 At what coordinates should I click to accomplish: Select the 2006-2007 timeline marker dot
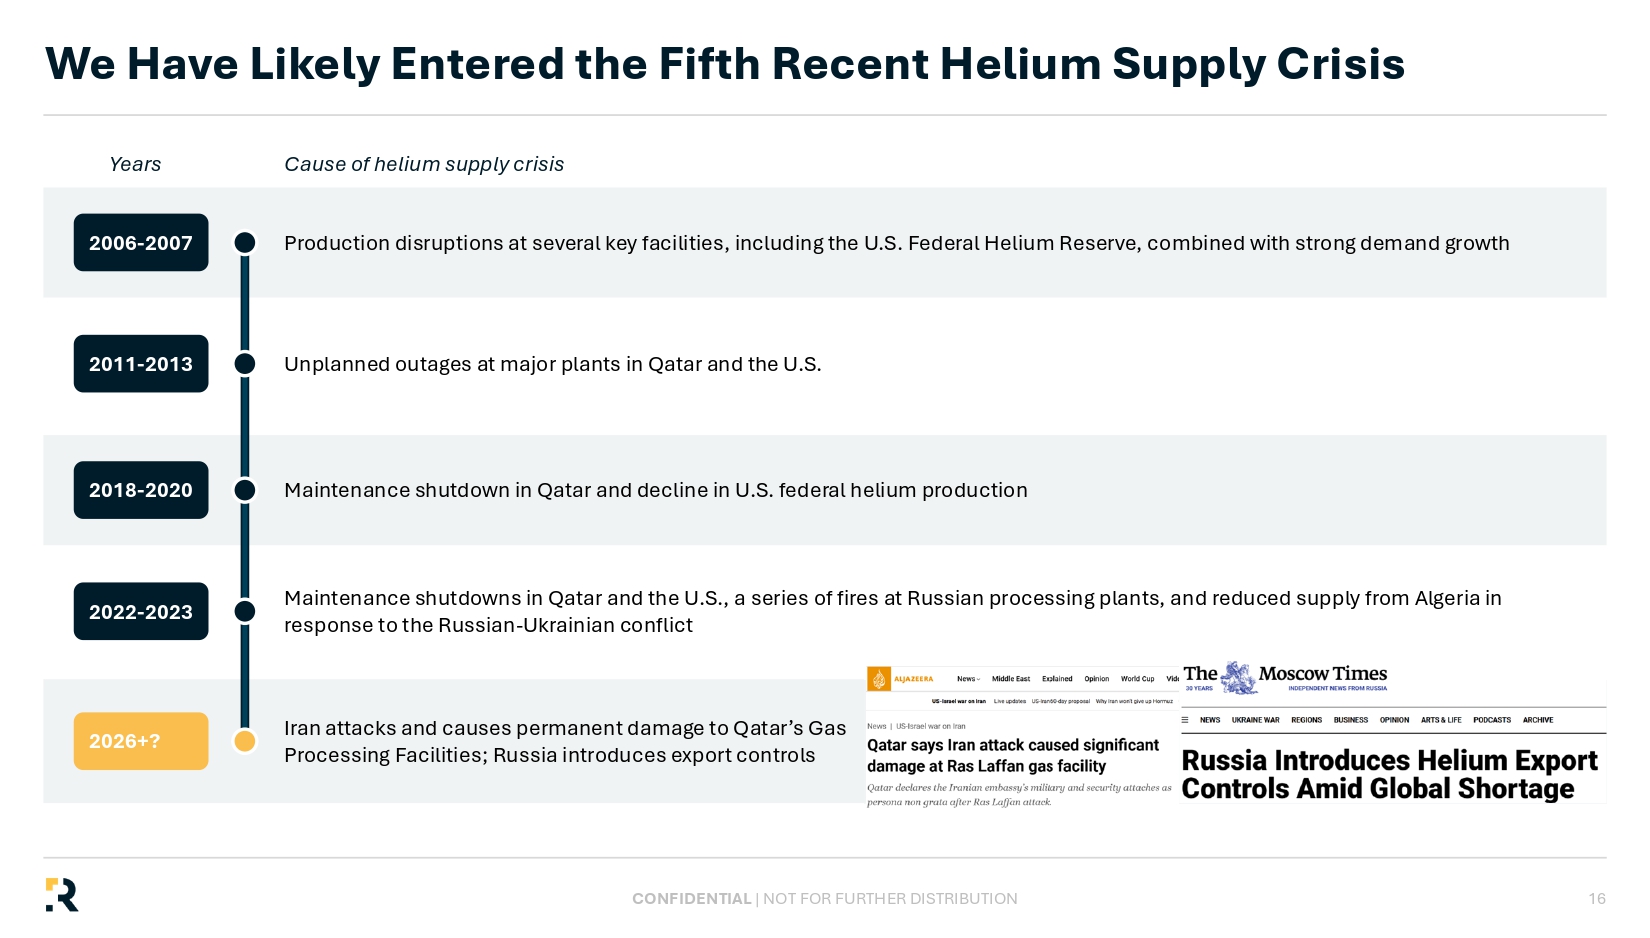[x=245, y=243]
